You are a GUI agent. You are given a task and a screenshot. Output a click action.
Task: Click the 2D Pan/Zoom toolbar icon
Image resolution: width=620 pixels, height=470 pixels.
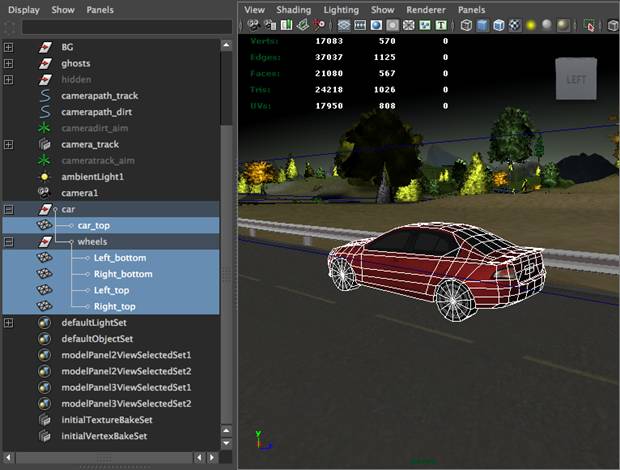319,25
